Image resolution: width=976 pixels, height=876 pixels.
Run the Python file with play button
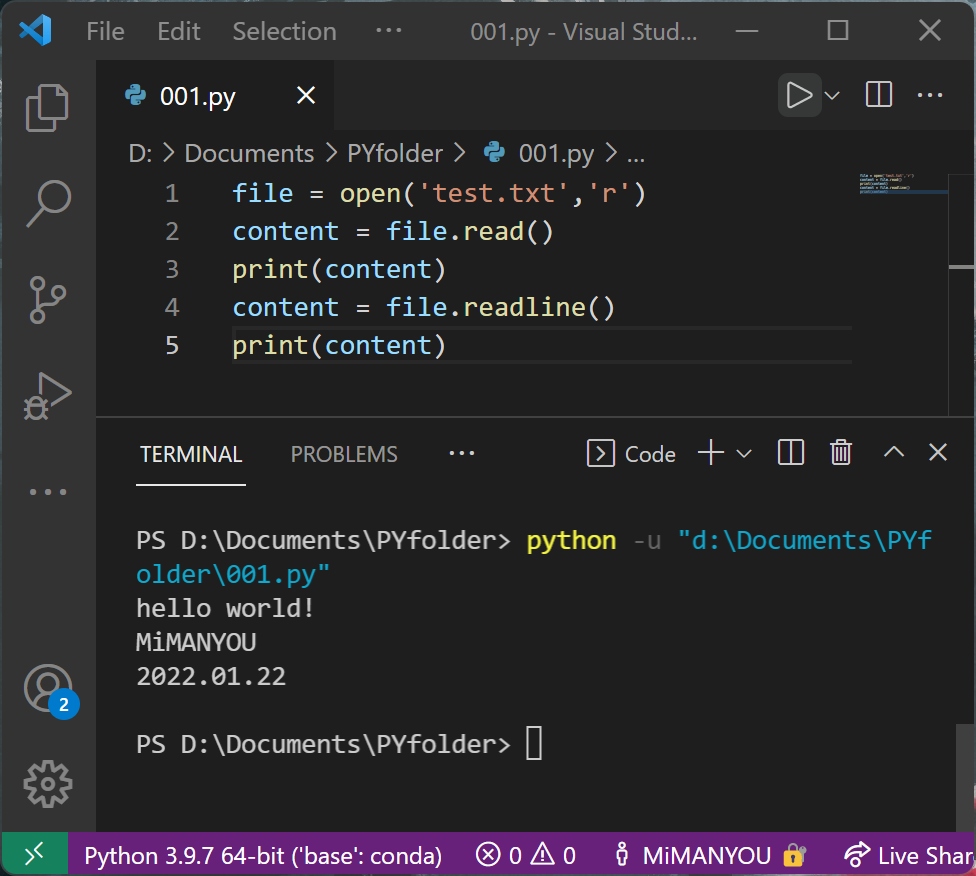799,96
